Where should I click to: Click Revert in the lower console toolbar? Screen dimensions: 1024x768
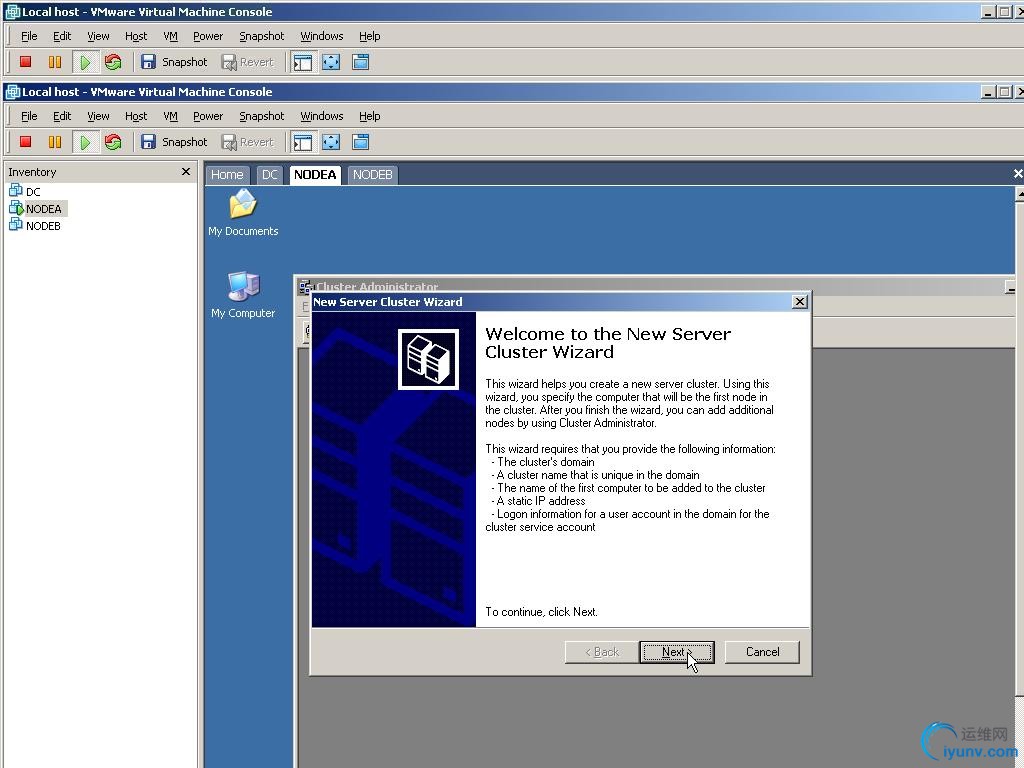(x=248, y=142)
